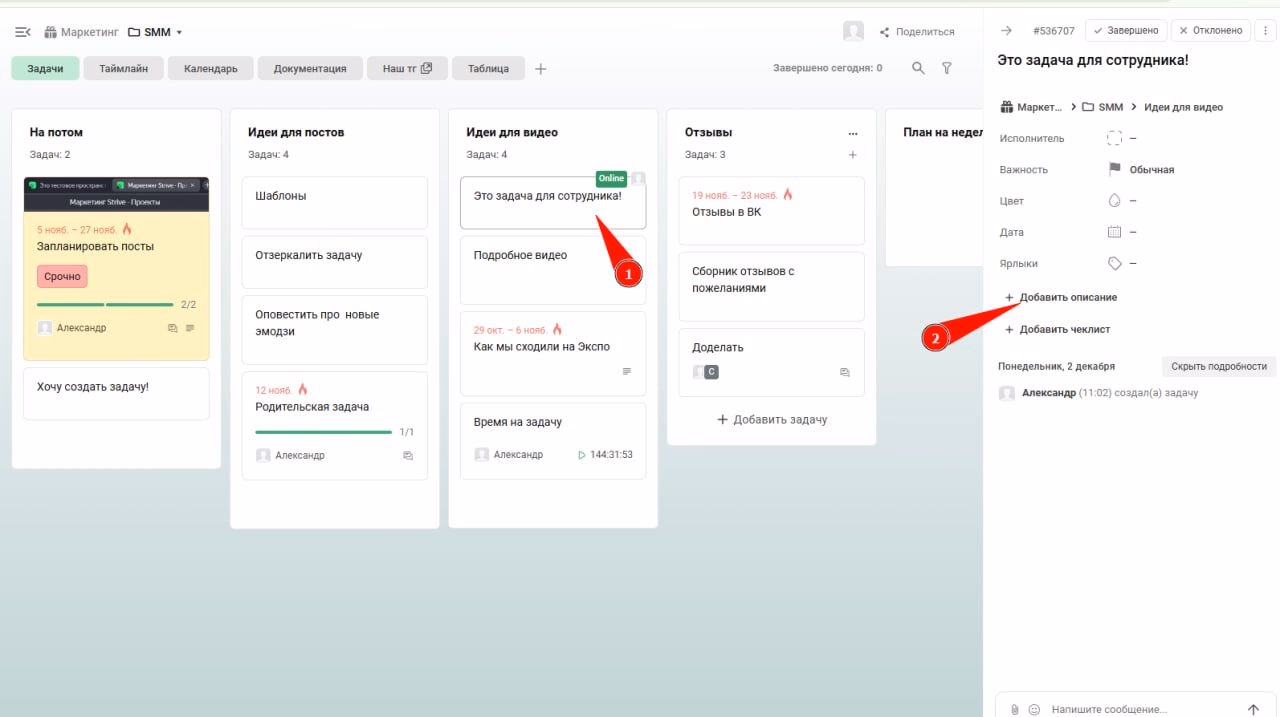
Task: Open the task panel three-dot menu
Action: coord(1266,31)
